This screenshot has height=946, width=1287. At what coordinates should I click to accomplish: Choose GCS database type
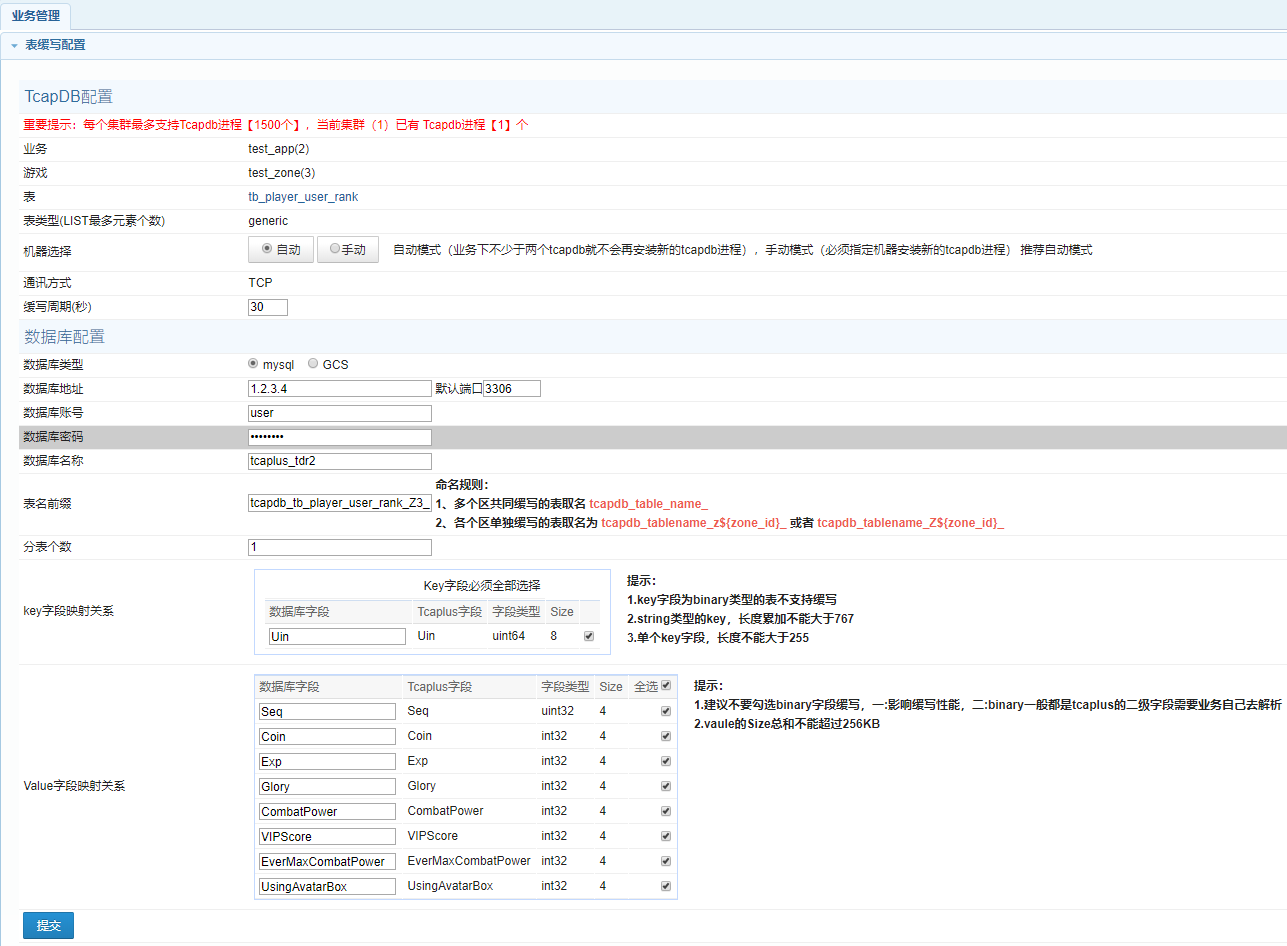coord(313,364)
